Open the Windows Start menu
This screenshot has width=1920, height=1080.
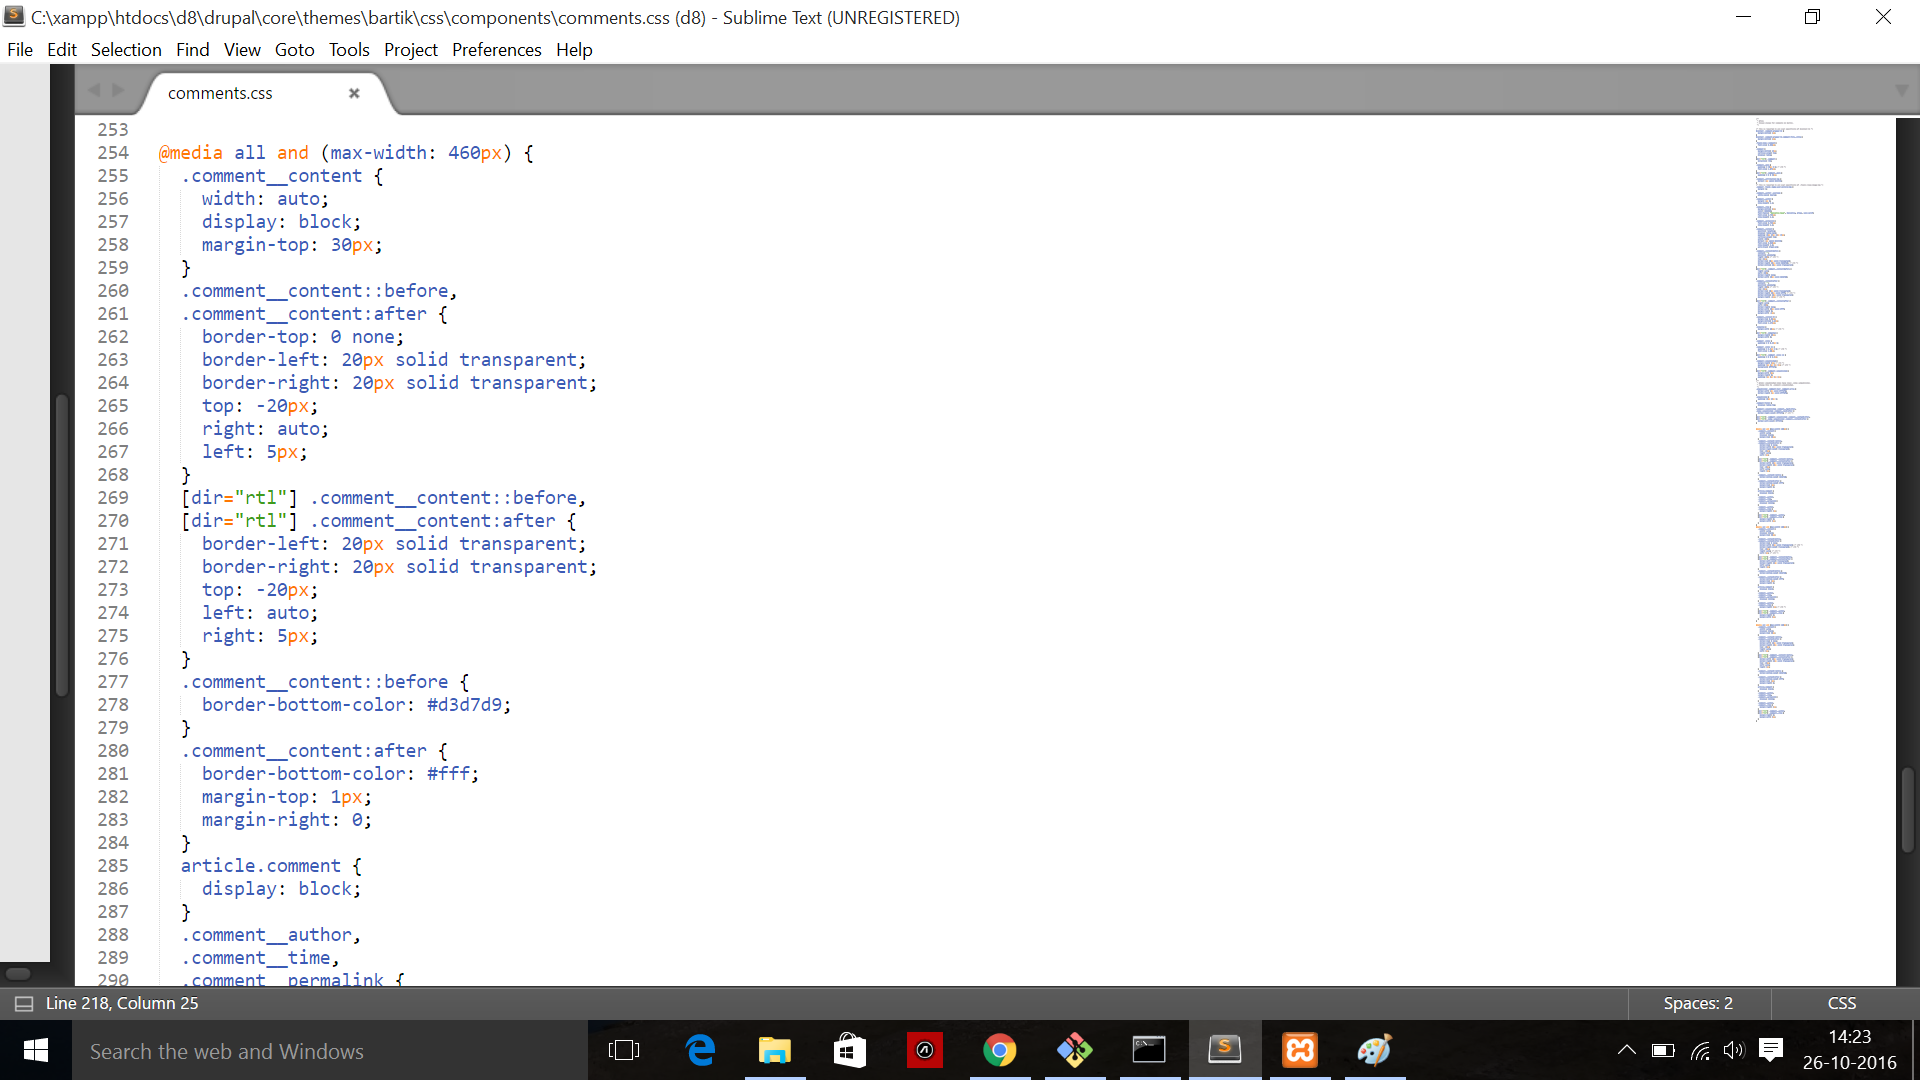click(36, 1050)
